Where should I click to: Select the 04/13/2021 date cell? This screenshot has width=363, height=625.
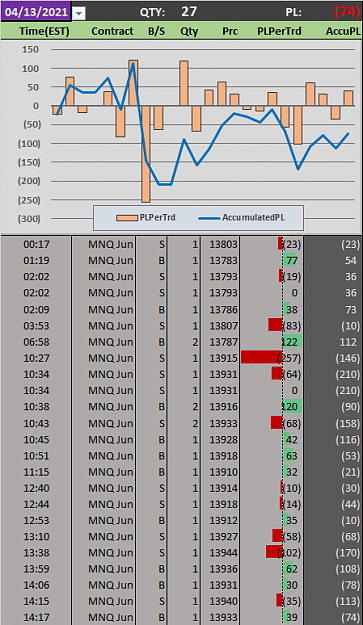click(36, 11)
